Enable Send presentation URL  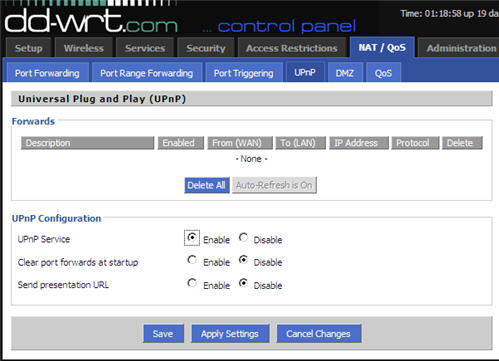point(192,283)
